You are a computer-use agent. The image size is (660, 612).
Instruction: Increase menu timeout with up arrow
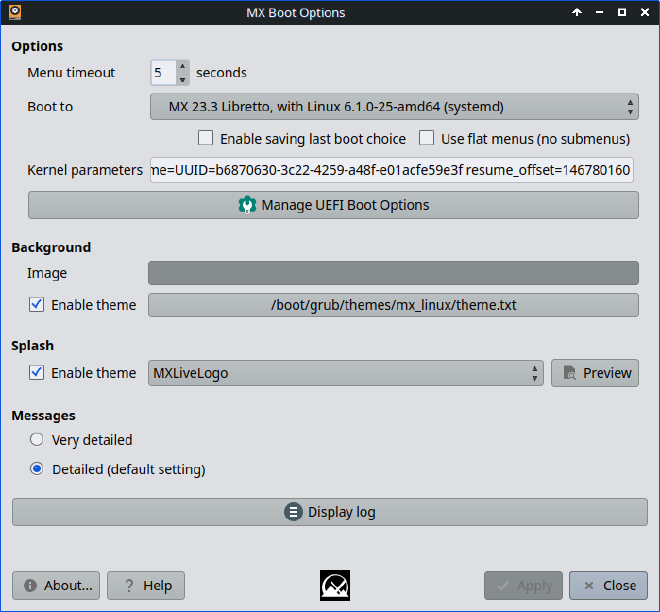pyautogui.click(x=182, y=67)
